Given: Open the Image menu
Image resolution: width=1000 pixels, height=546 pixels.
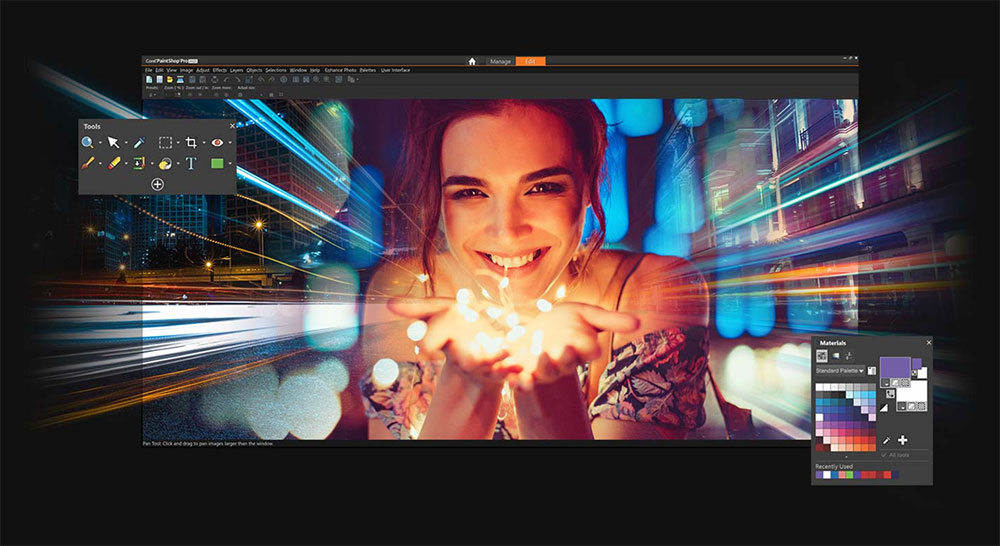Looking at the screenshot, I should [x=186, y=70].
